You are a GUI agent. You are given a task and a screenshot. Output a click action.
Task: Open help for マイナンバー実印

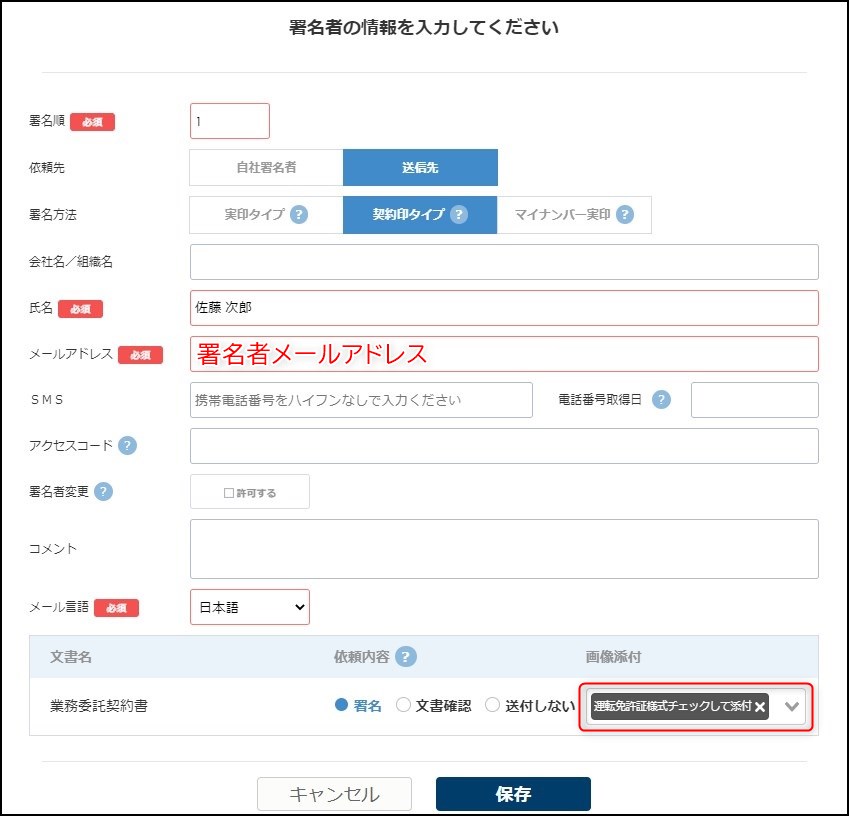point(626,214)
